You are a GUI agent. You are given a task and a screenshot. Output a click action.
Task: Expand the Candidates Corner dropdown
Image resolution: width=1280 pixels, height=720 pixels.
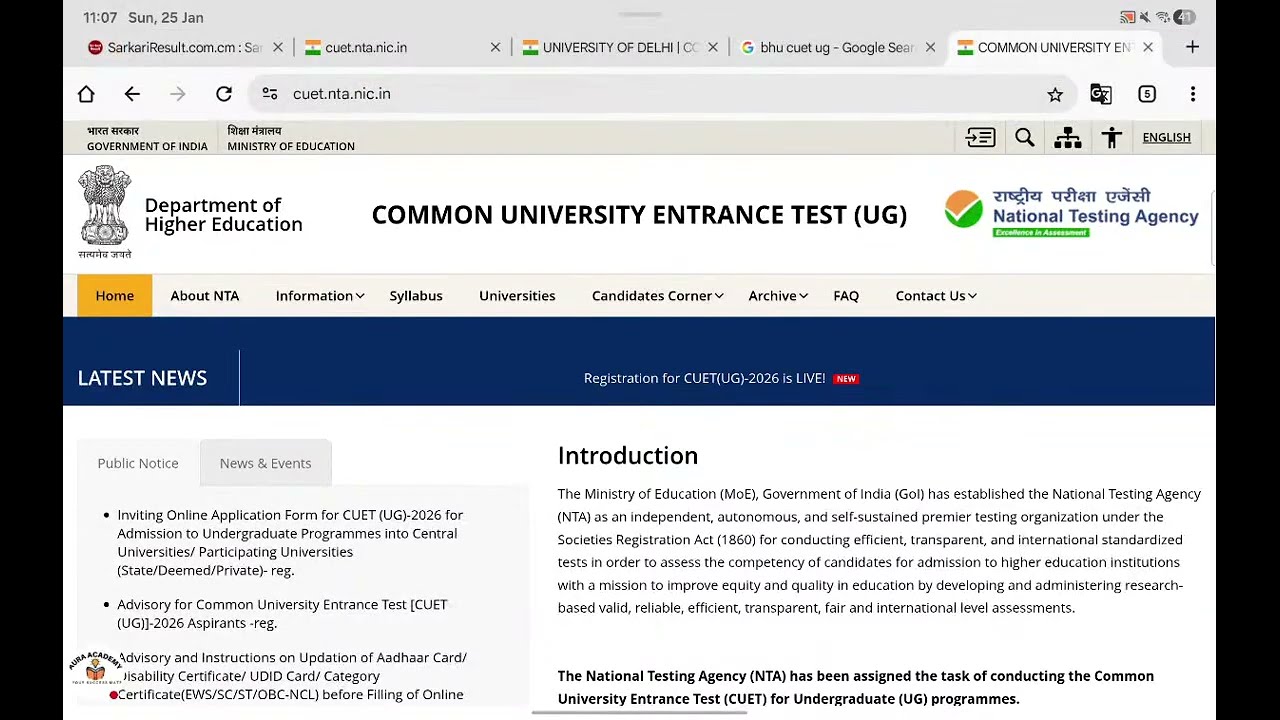pyautogui.click(x=657, y=296)
